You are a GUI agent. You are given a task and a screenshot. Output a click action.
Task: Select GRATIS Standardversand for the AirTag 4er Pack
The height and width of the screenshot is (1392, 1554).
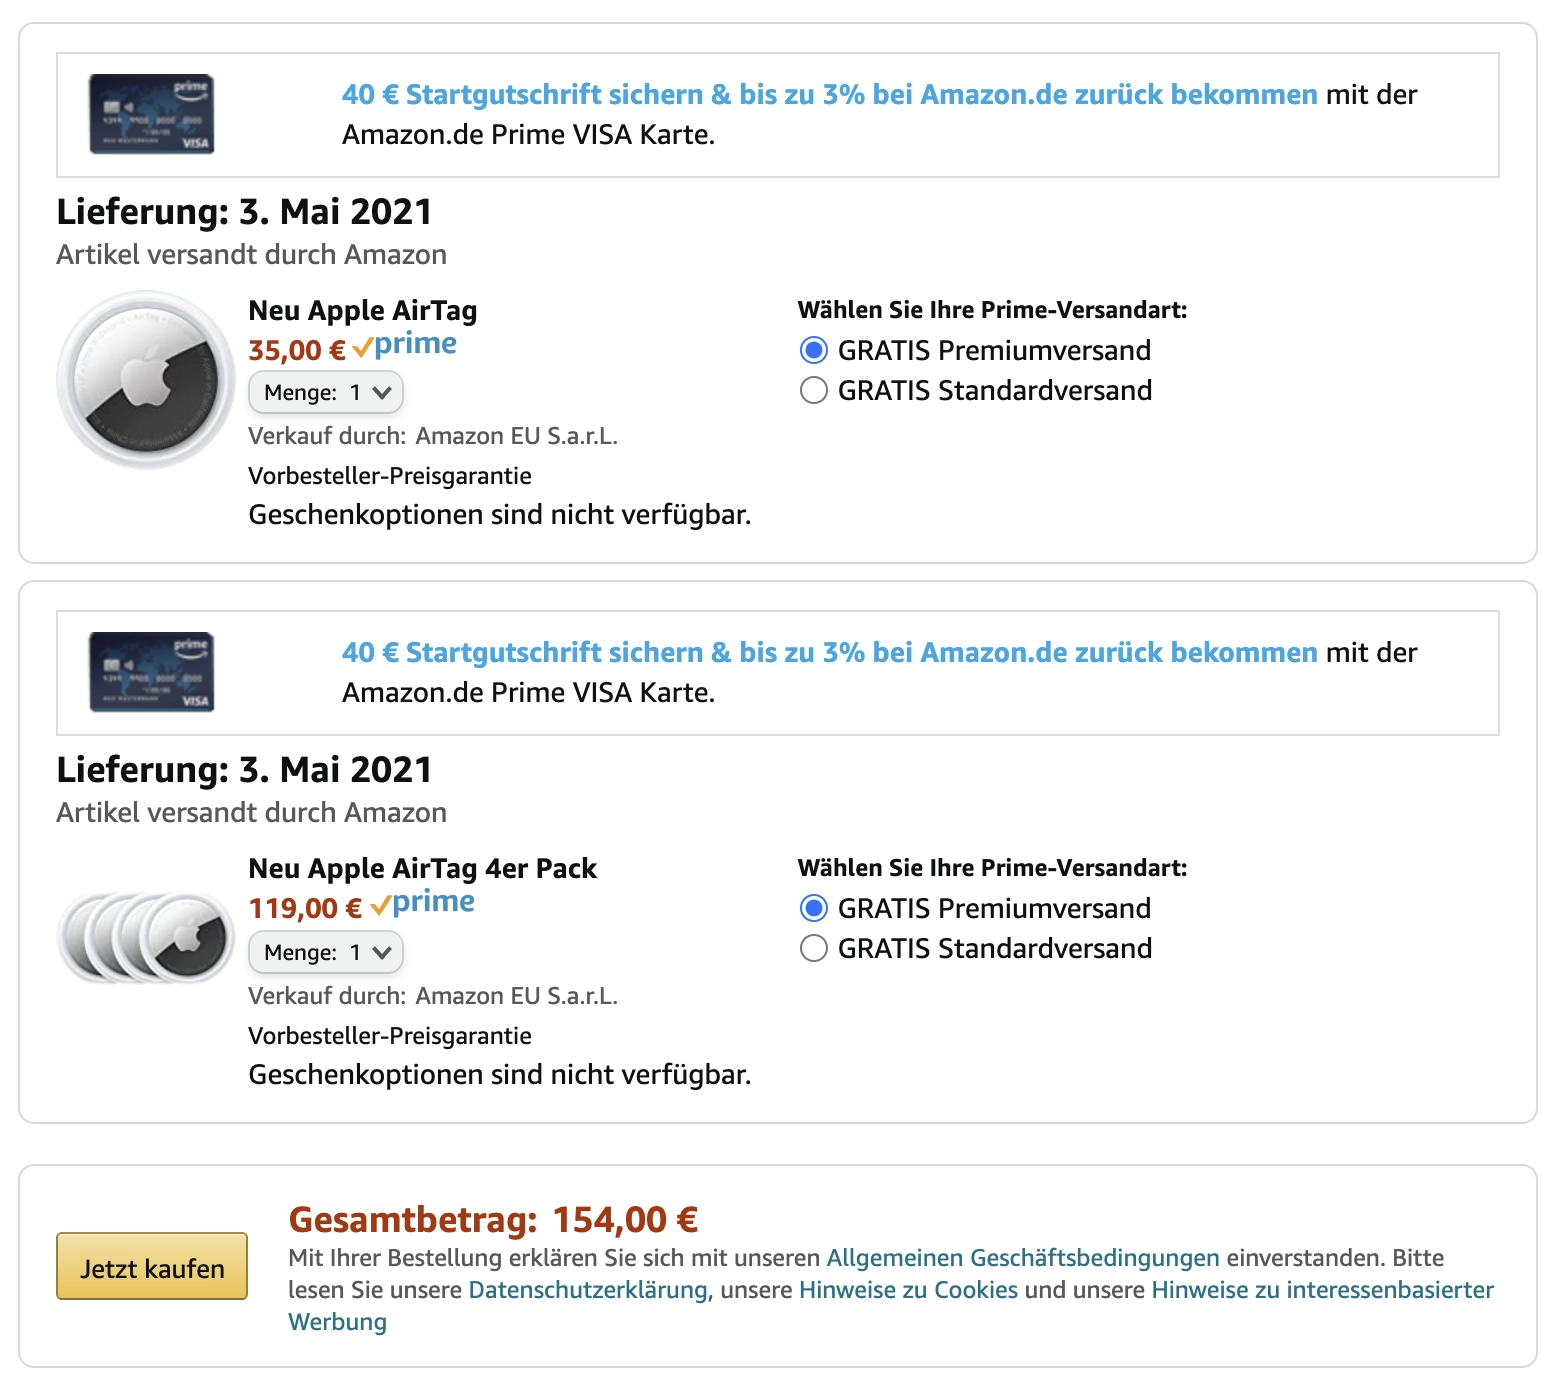pos(814,948)
